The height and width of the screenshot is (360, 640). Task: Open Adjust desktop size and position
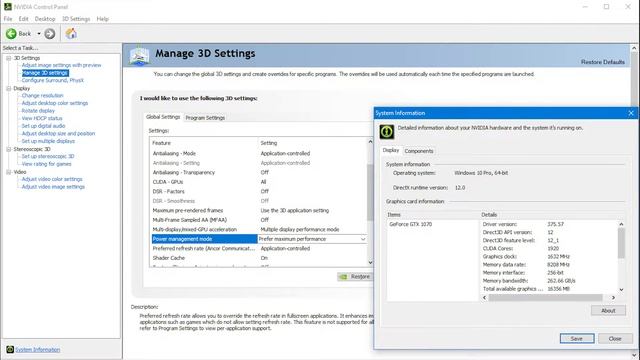pyautogui.click(x=58, y=133)
